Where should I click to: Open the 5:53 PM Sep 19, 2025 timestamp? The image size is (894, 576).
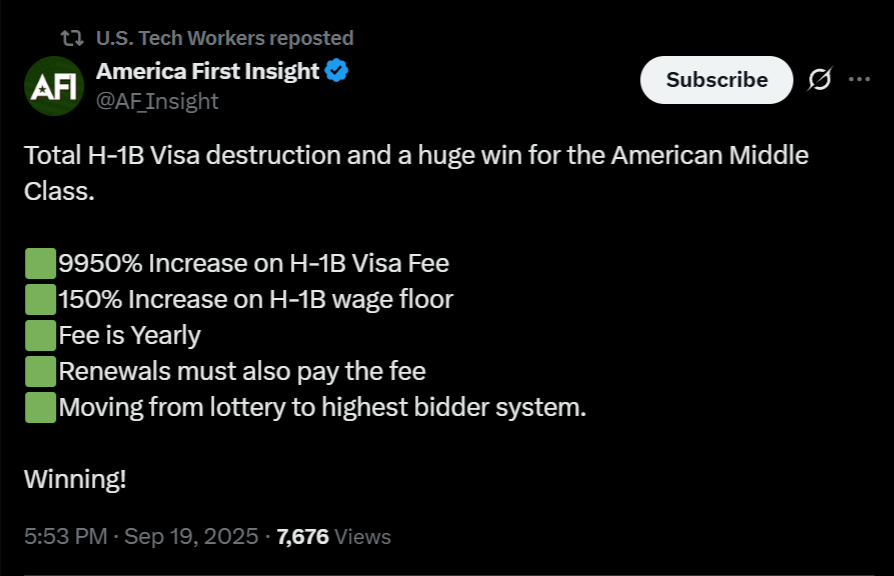click(141, 537)
